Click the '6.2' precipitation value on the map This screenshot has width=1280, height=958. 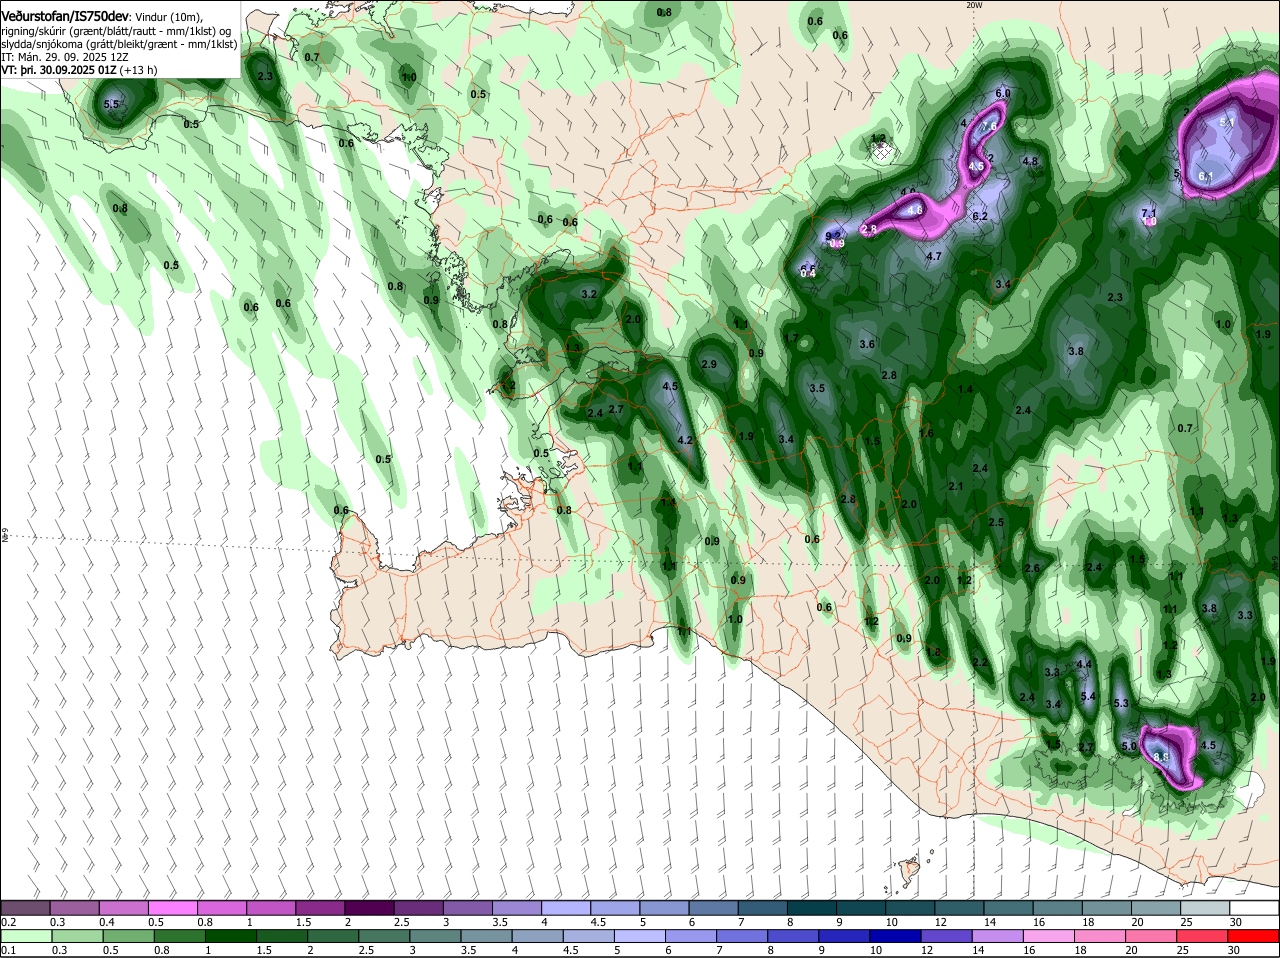980,216
